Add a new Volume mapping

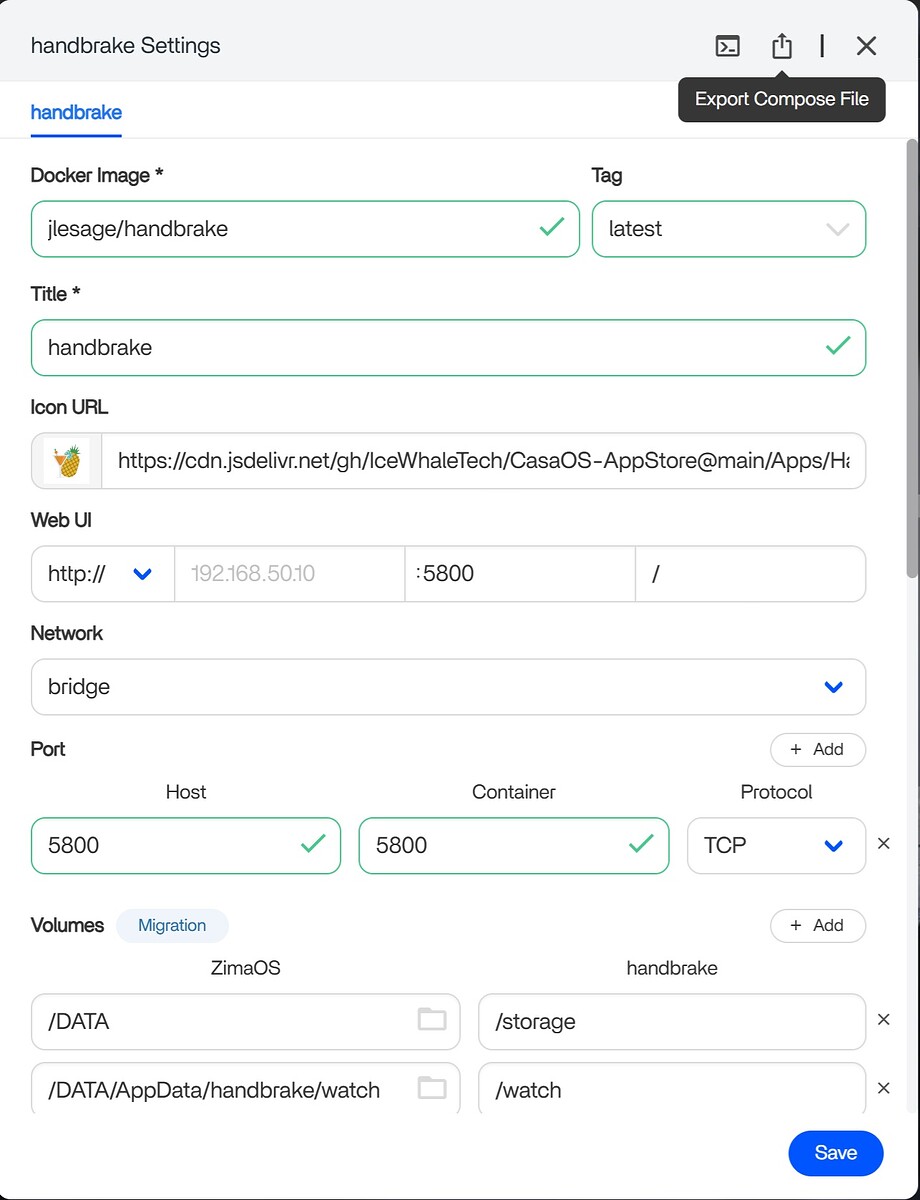(x=817, y=926)
